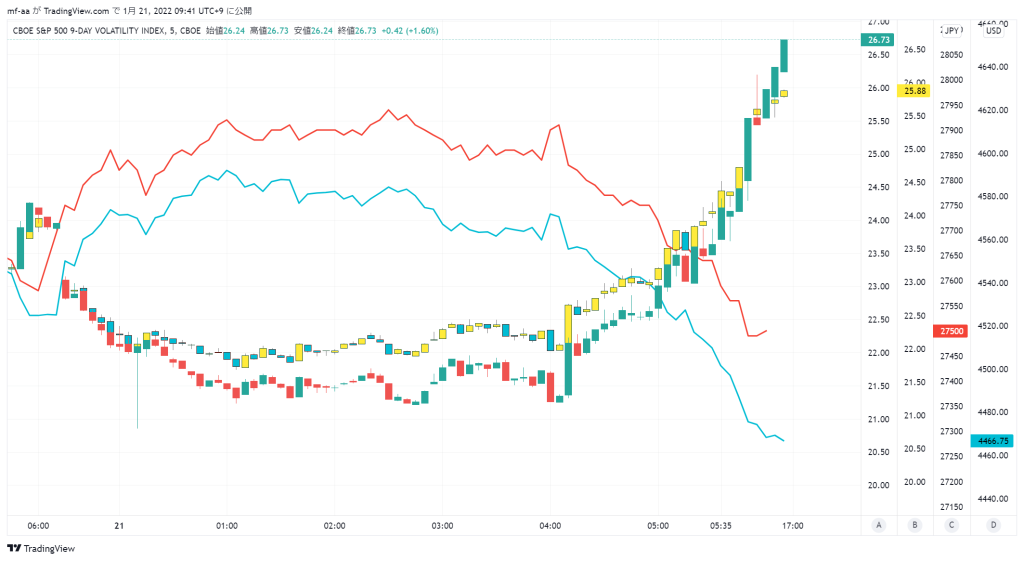Select the scale A circle label

879,525
